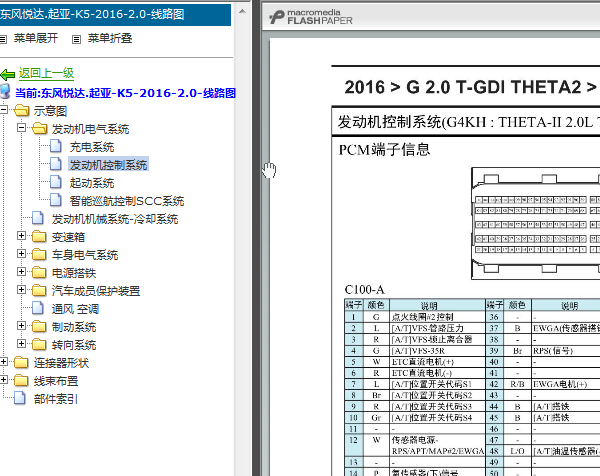Follow the 返回上一级 link
The image size is (600, 476).
coord(46,73)
